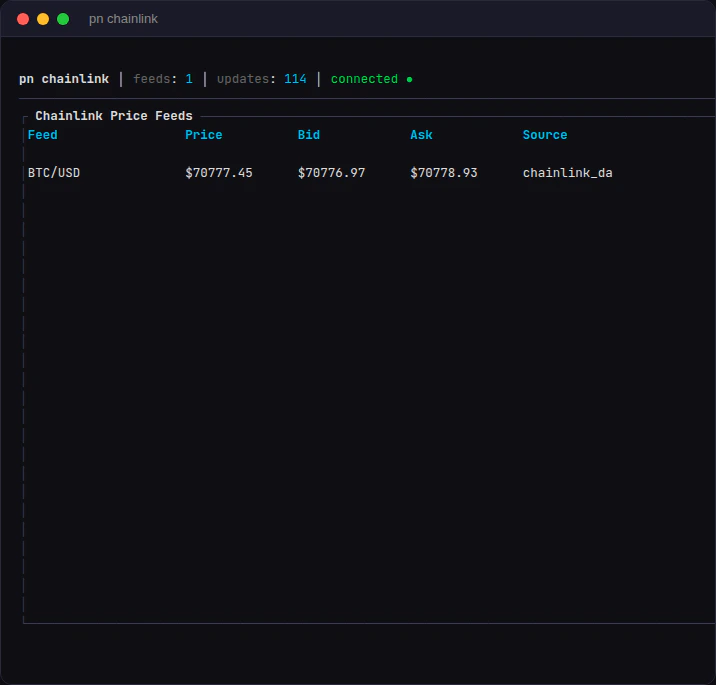Click the 'feeds:' status label
This screenshot has height=685, width=716.
(155, 79)
